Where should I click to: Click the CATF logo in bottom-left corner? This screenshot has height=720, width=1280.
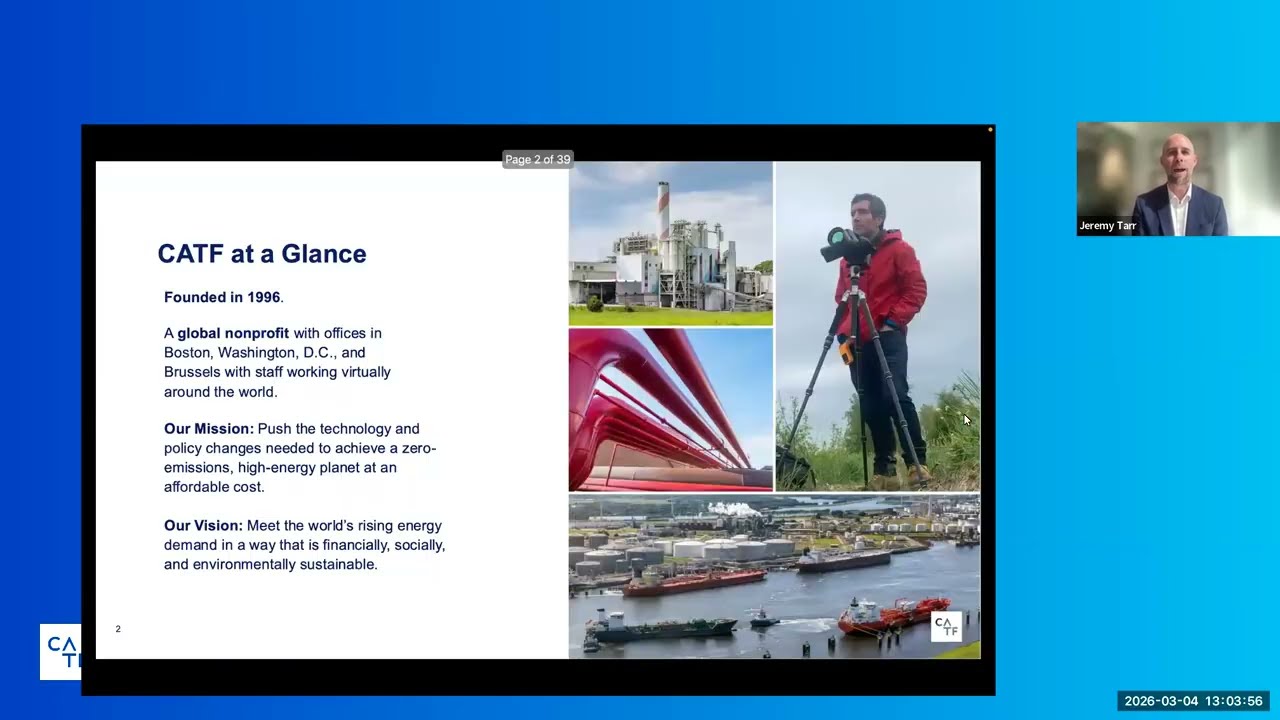coord(61,652)
